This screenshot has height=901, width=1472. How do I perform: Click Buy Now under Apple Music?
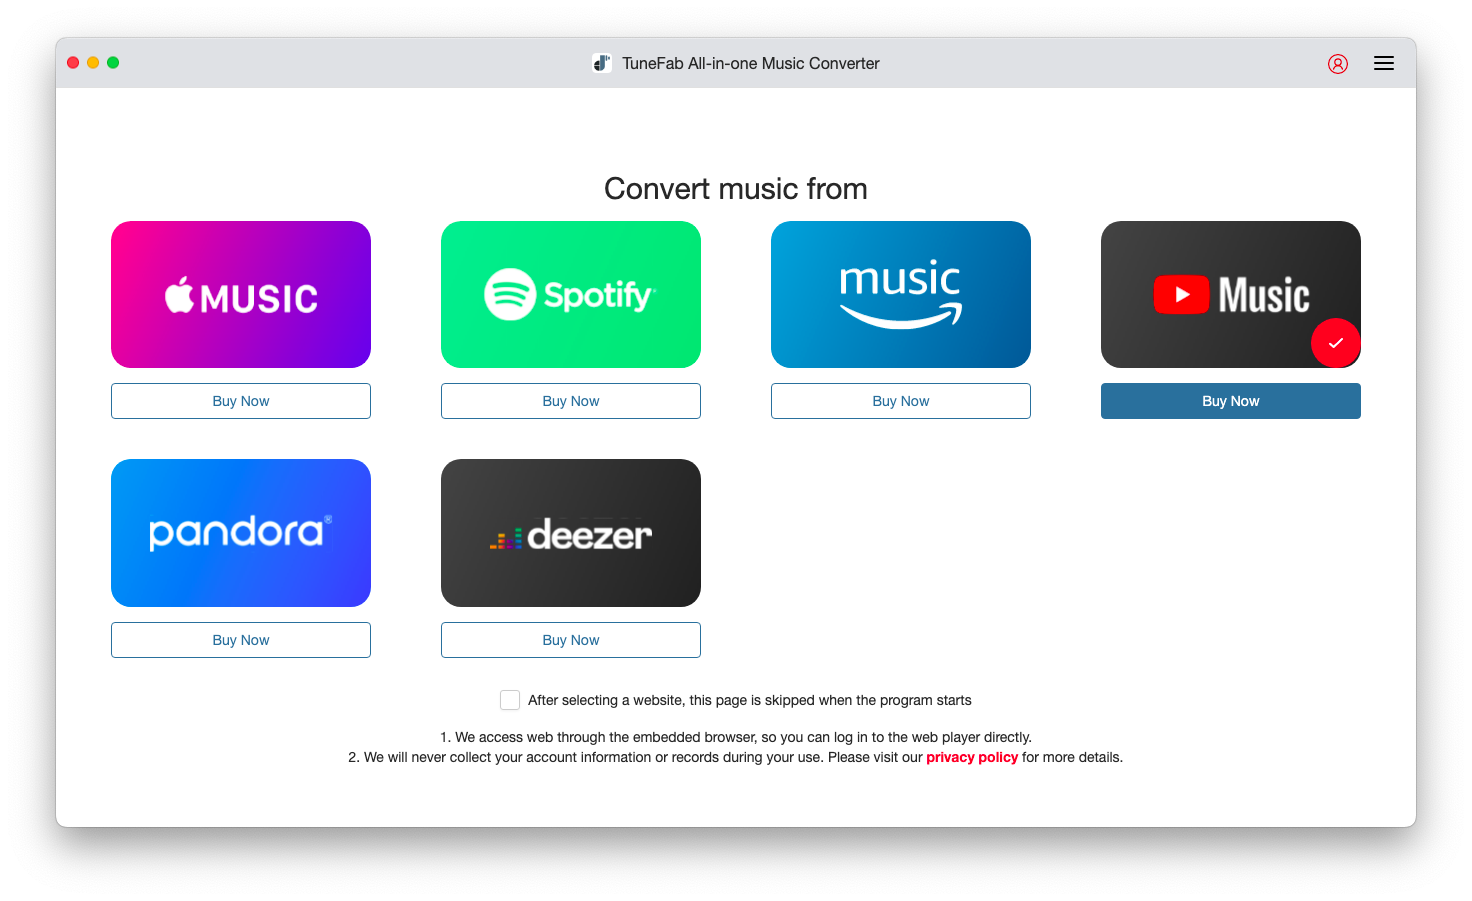point(241,401)
